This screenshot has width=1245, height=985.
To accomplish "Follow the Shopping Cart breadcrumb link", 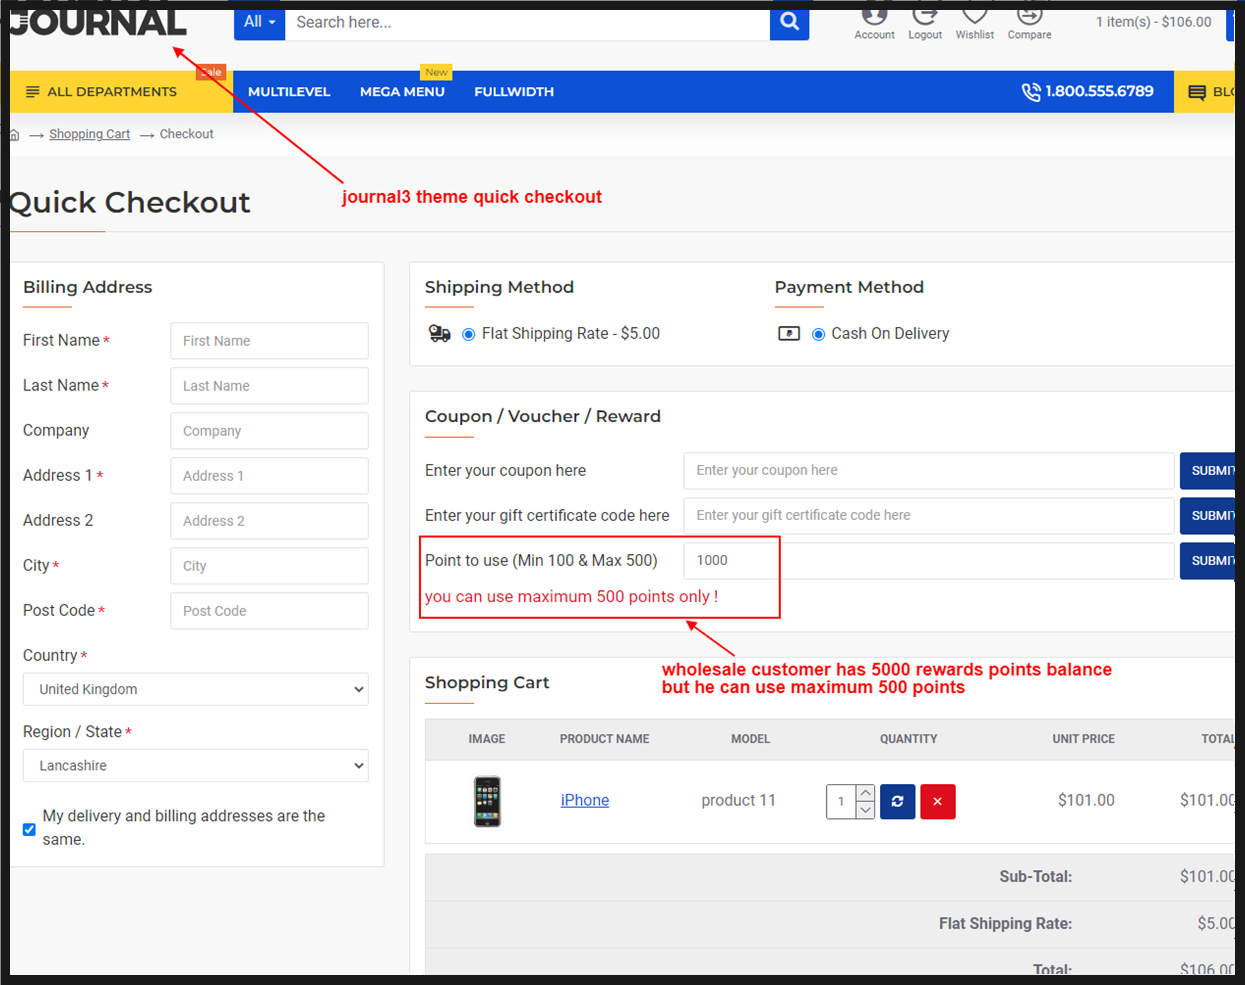I will click(89, 134).
